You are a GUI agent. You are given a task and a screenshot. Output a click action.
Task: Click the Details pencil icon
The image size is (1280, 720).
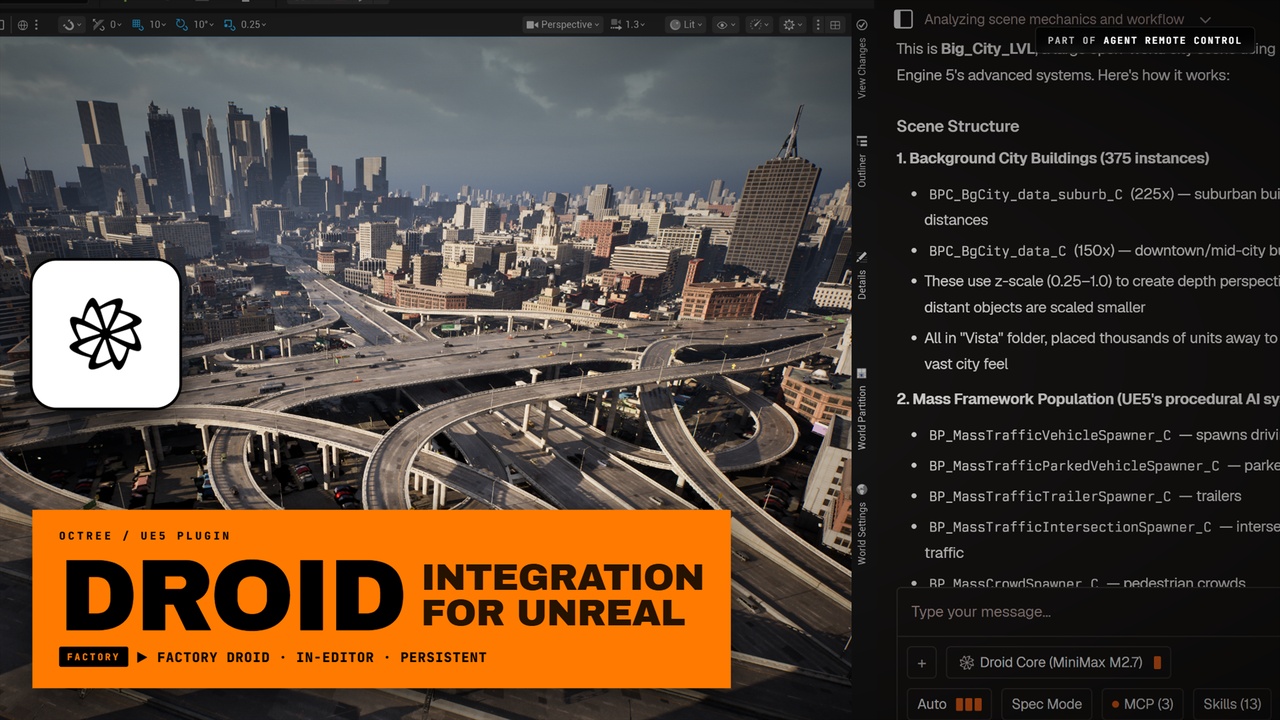pos(862,257)
